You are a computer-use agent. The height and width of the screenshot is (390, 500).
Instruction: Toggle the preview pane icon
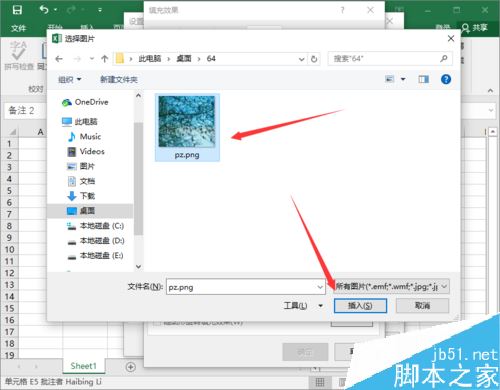tap(424, 79)
